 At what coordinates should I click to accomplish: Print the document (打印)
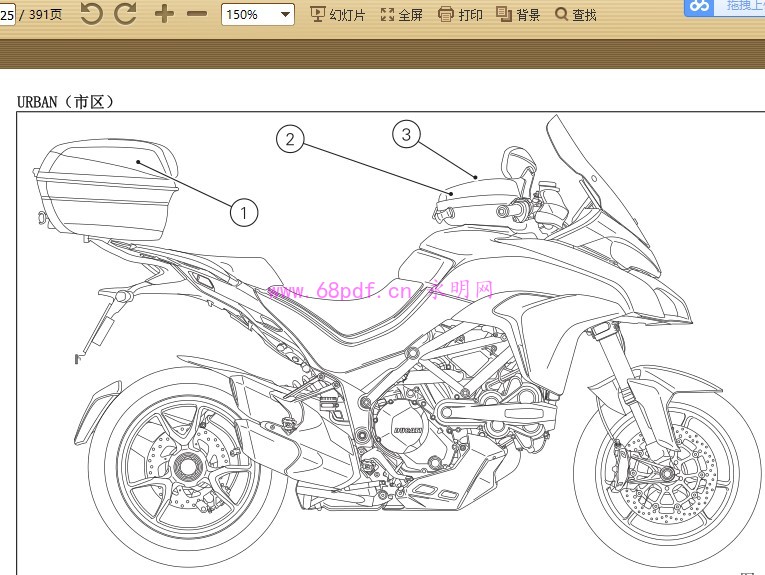tap(460, 14)
